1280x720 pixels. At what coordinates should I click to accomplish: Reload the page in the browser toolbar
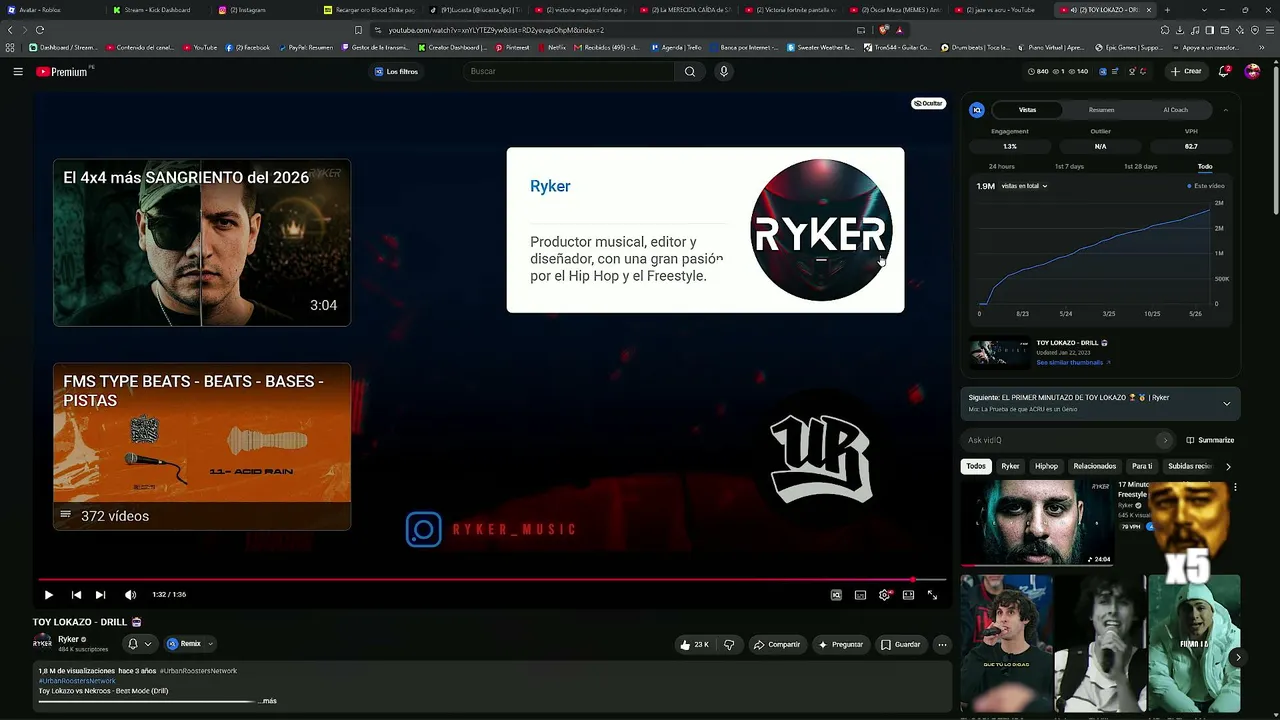click(40, 30)
